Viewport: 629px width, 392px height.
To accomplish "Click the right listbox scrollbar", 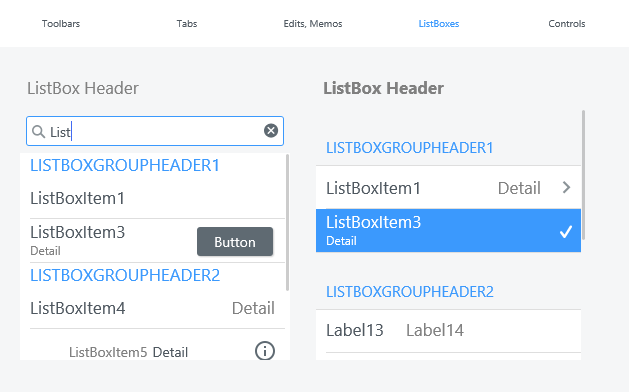I will [583, 175].
